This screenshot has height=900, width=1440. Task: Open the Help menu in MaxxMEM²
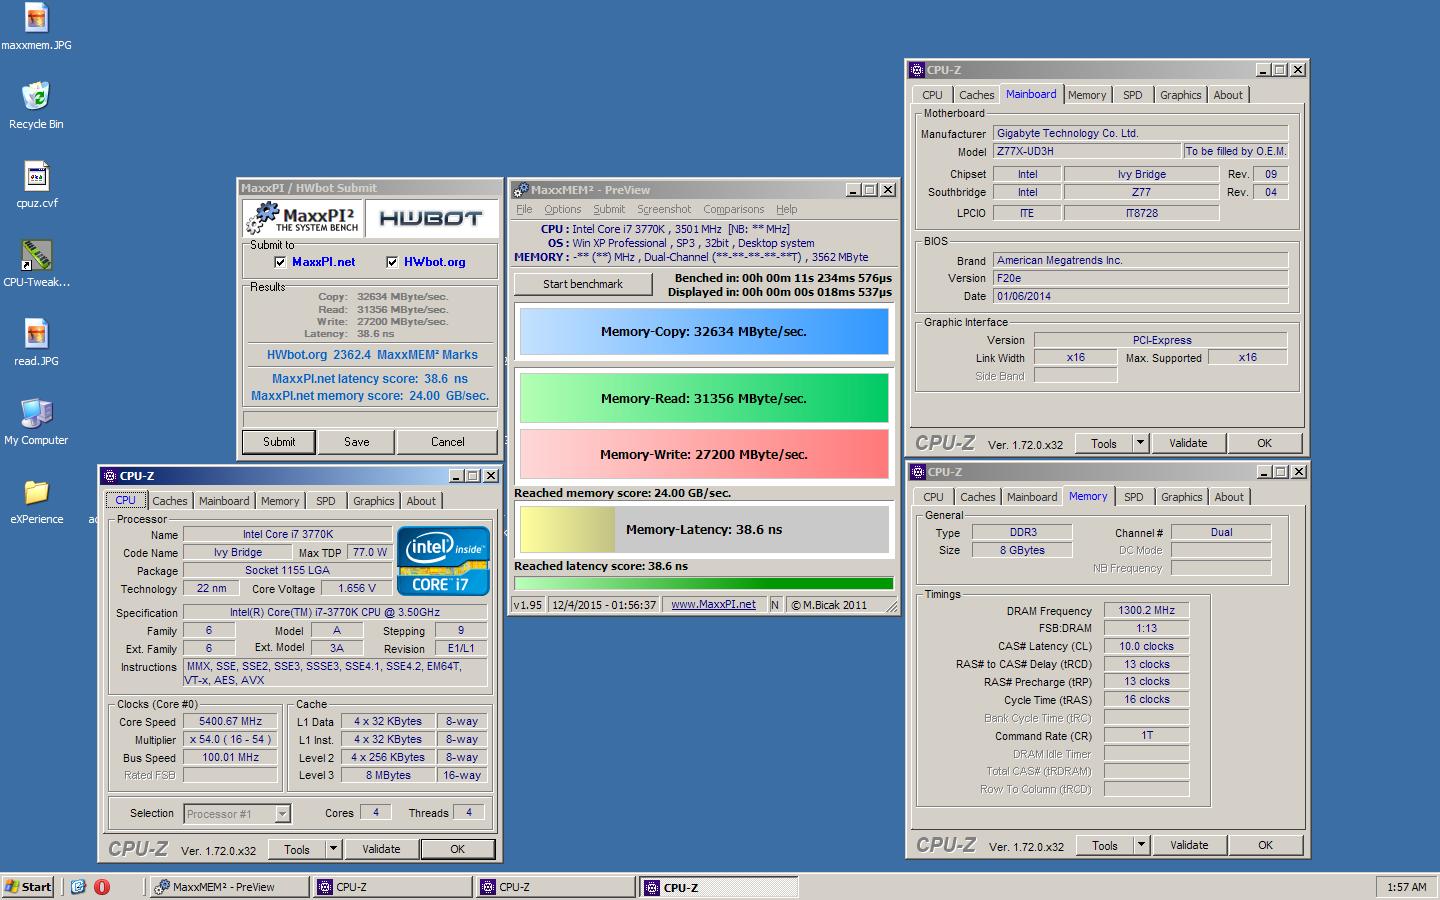tap(787, 209)
